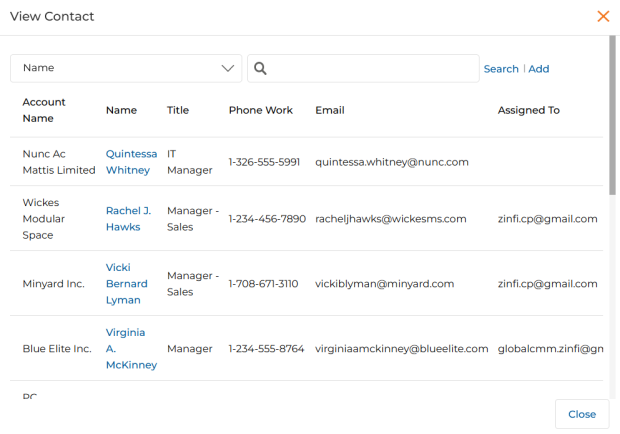Click email vickiblyman@minyard.com

coord(384,283)
